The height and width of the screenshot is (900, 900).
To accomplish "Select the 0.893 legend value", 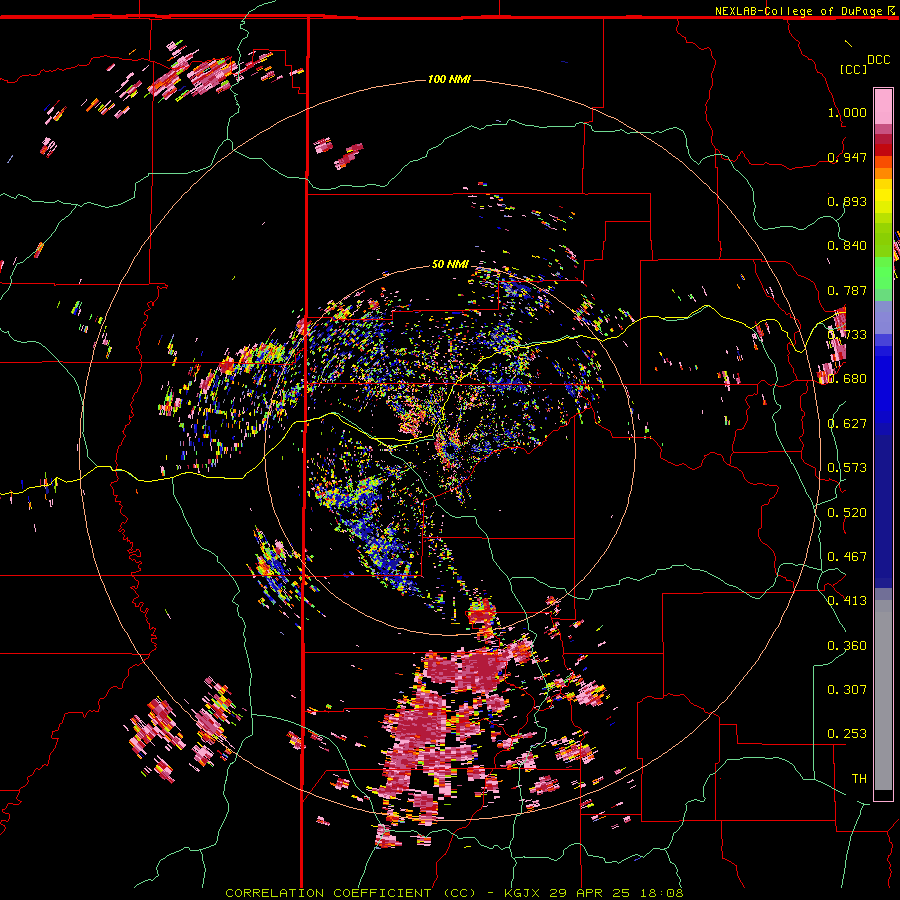I will 847,201.
